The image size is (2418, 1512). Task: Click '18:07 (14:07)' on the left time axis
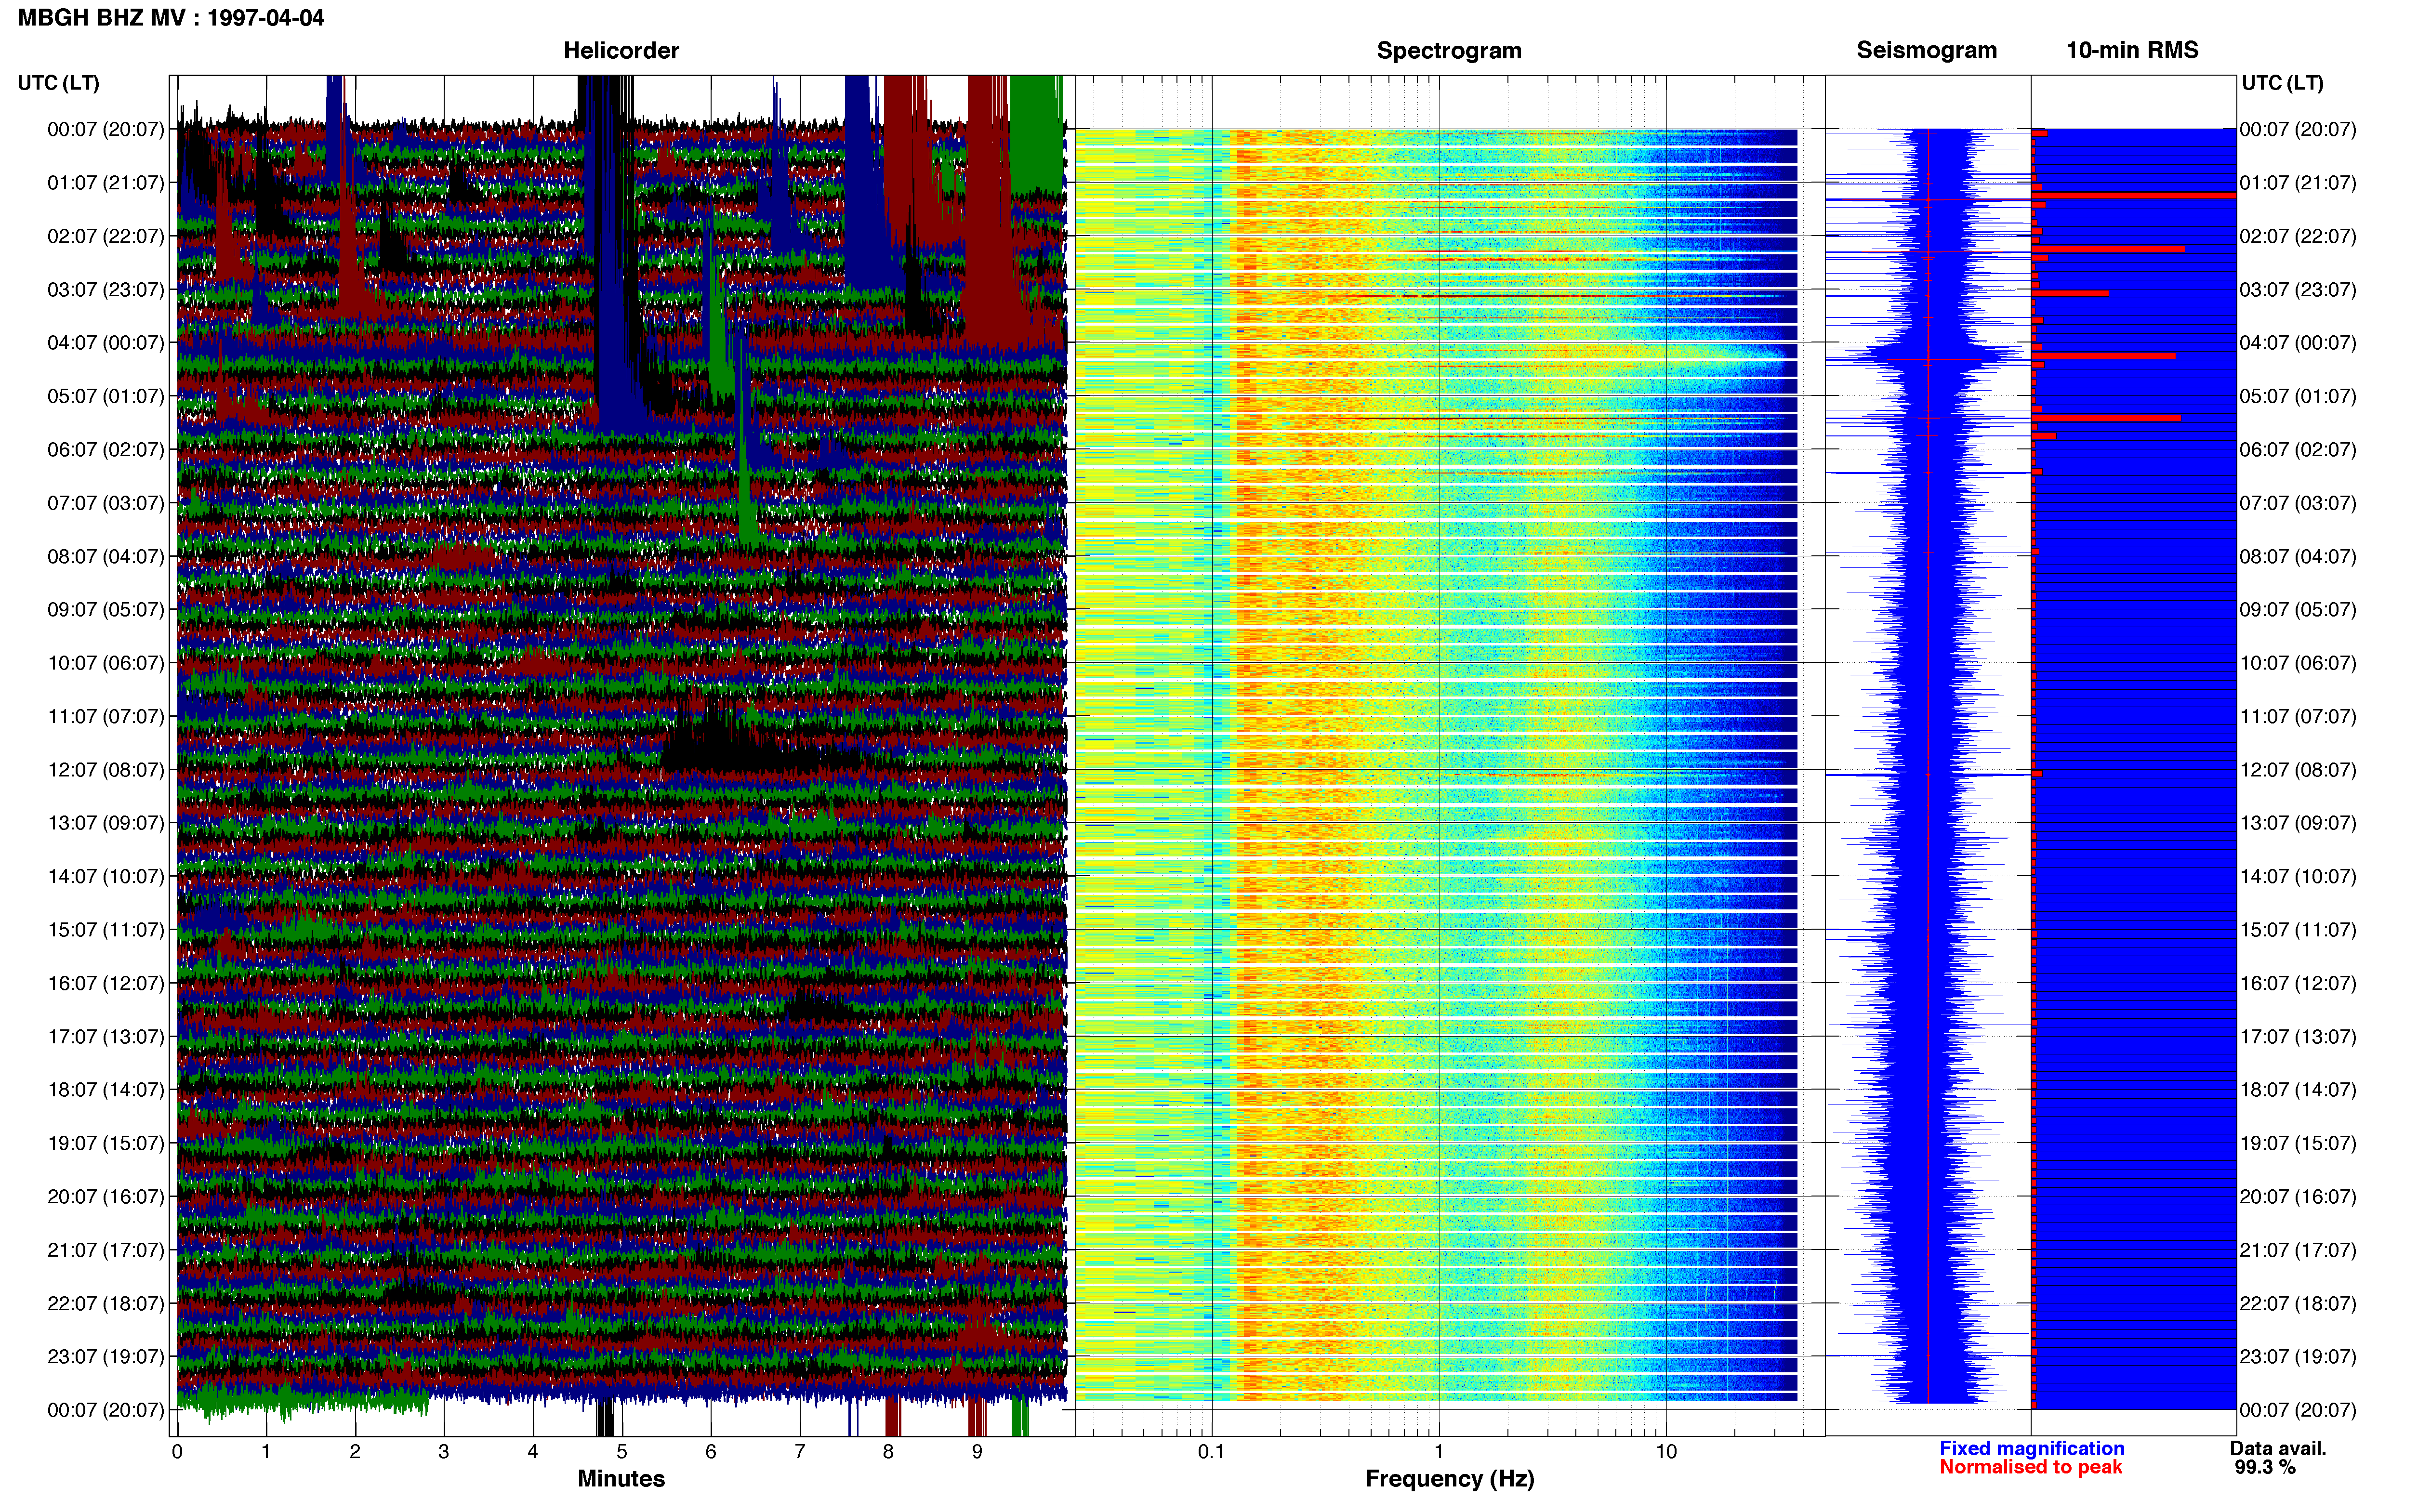pos(106,1090)
